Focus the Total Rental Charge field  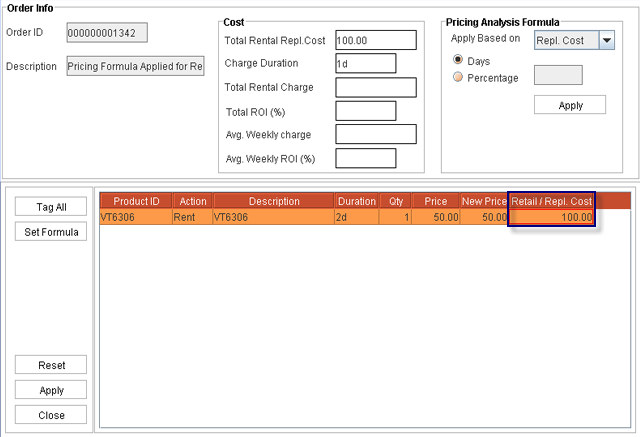[x=375, y=87]
